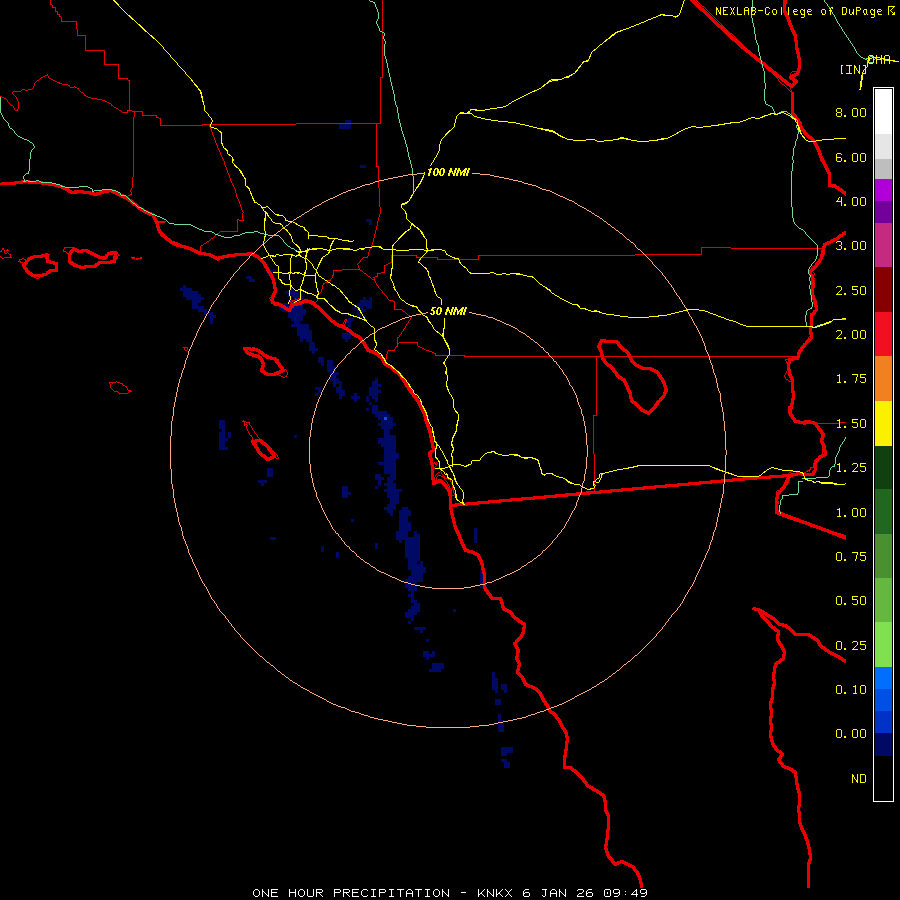Viewport: 900px width, 900px height.
Task: Click the [IN] units label
Action: [854, 69]
